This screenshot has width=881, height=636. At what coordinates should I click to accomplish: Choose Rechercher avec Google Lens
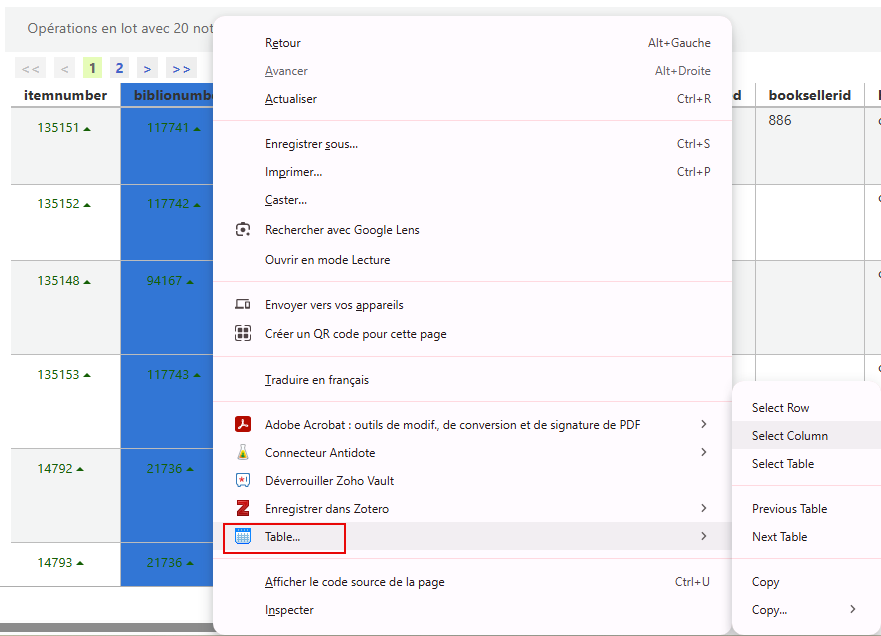472,230
